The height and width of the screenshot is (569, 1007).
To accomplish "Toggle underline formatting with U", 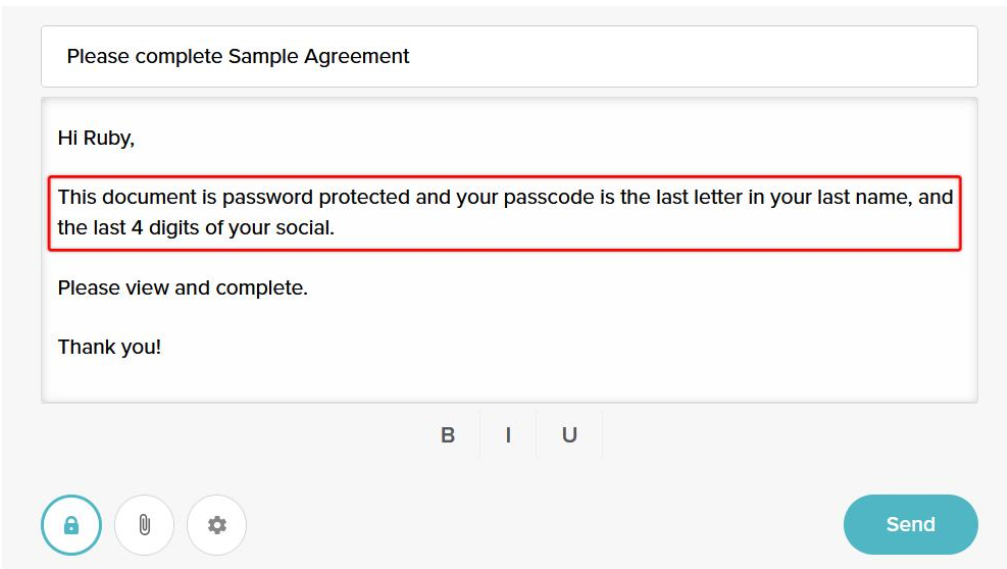I will point(569,435).
